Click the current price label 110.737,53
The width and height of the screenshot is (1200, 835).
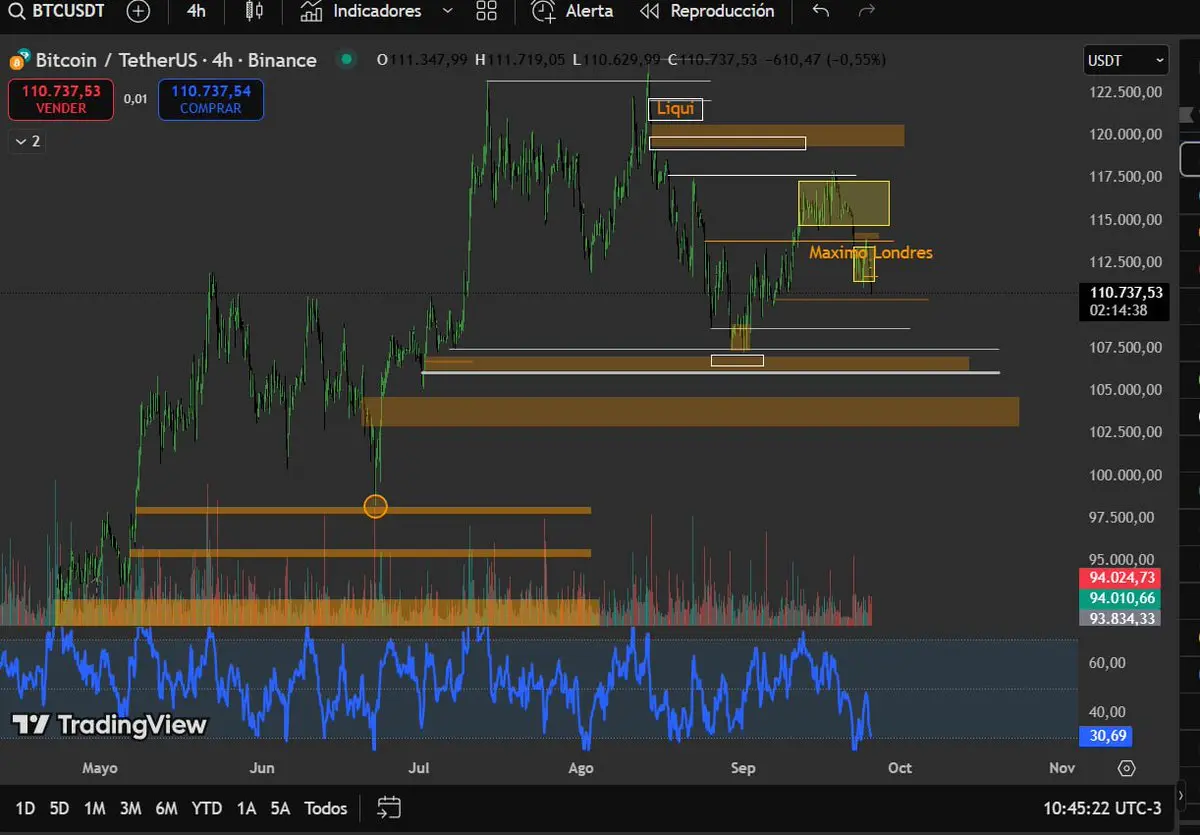(1125, 292)
